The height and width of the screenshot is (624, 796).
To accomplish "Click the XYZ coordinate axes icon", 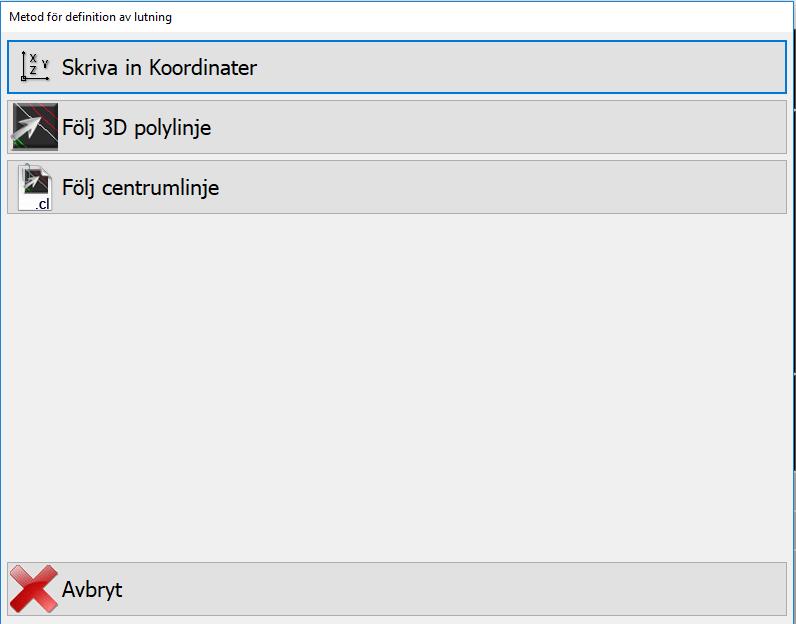I will 35,67.
